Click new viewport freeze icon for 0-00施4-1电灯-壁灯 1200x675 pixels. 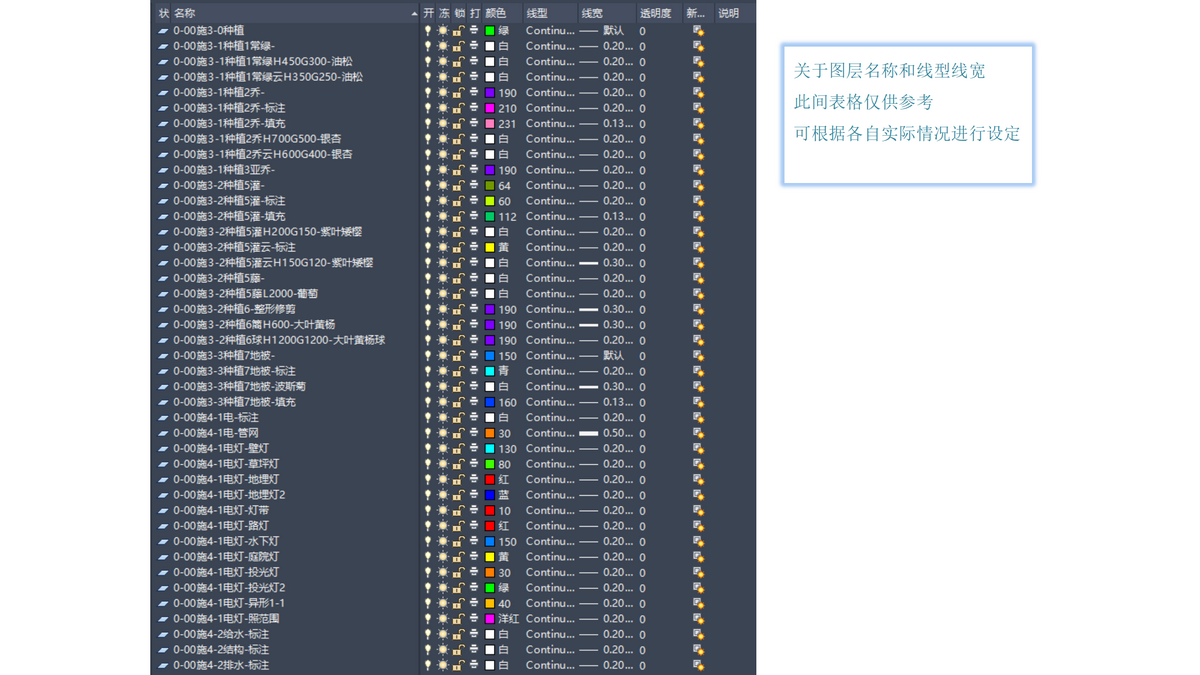click(x=698, y=449)
